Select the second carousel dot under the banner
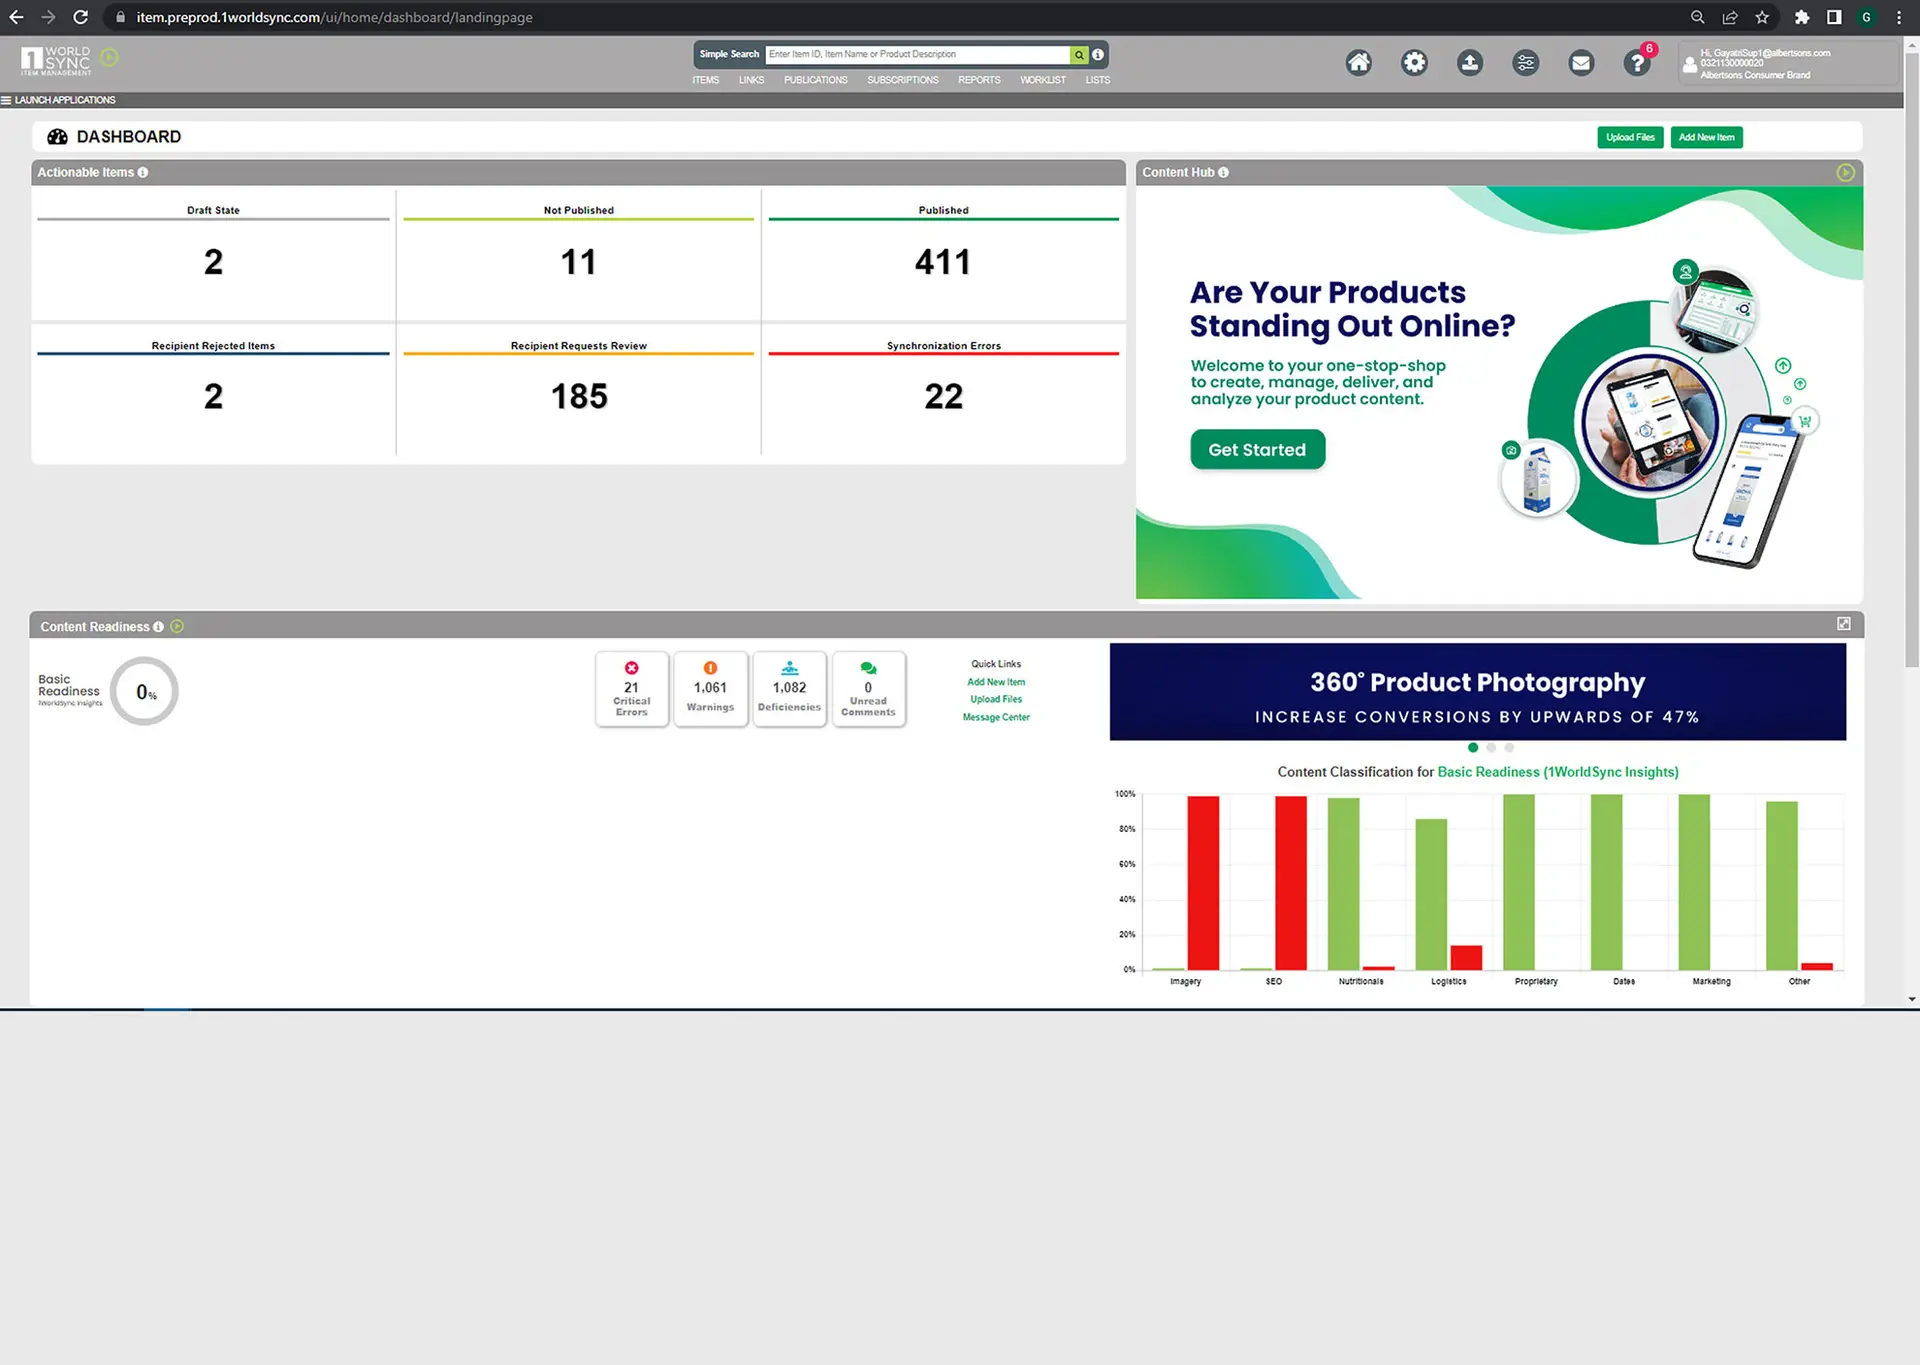Viewport: 1920px width, 1365px height. (x=1490, y=747)
